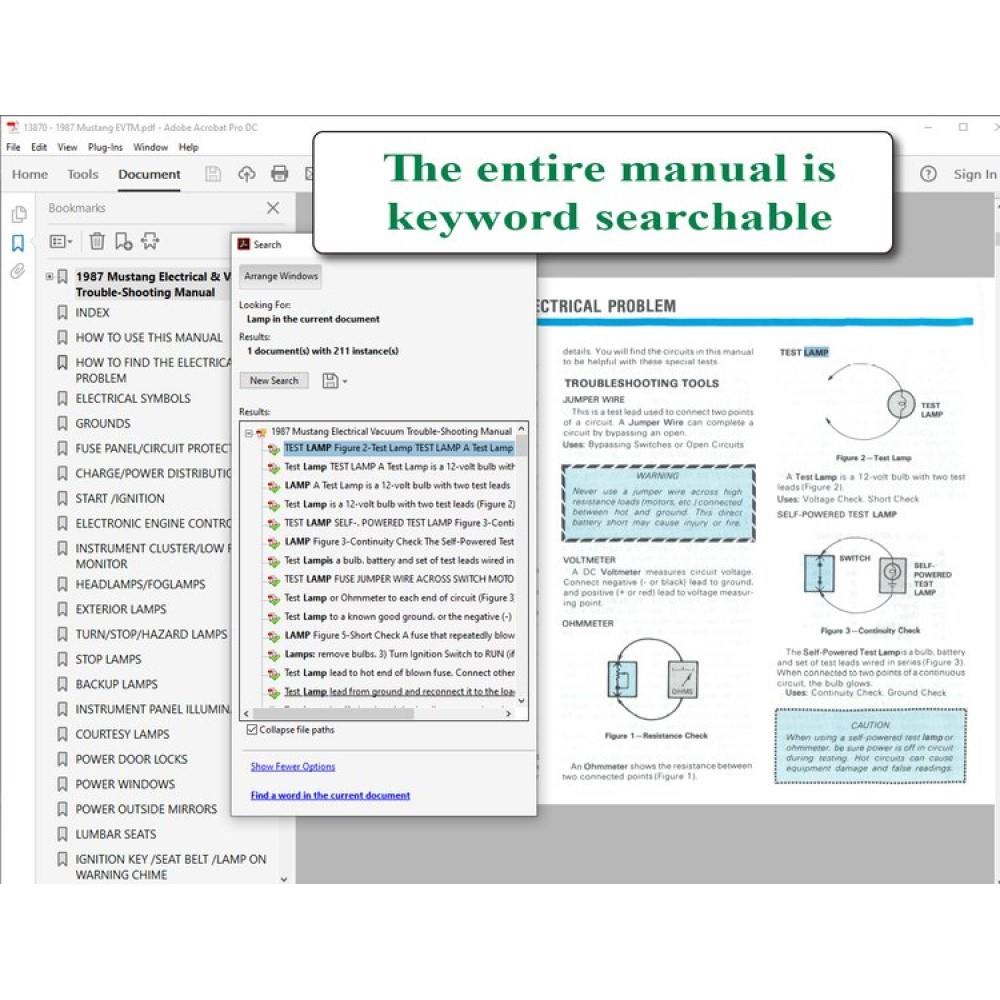Image resolution: width=1000 pixels, height=1000 pixels.
Task: Click the find current bookmark icon
Action: [x=151, y=241]
